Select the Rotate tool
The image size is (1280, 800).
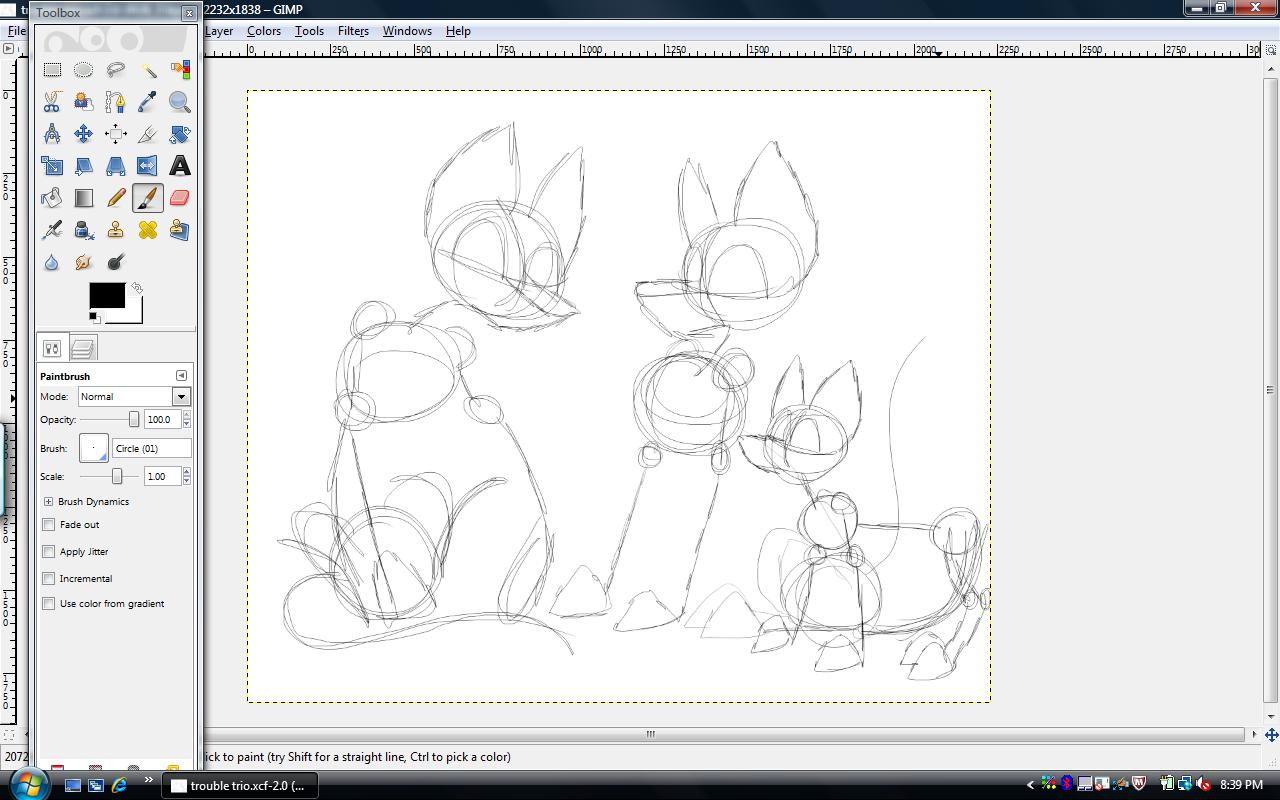[x=180, y=134]
